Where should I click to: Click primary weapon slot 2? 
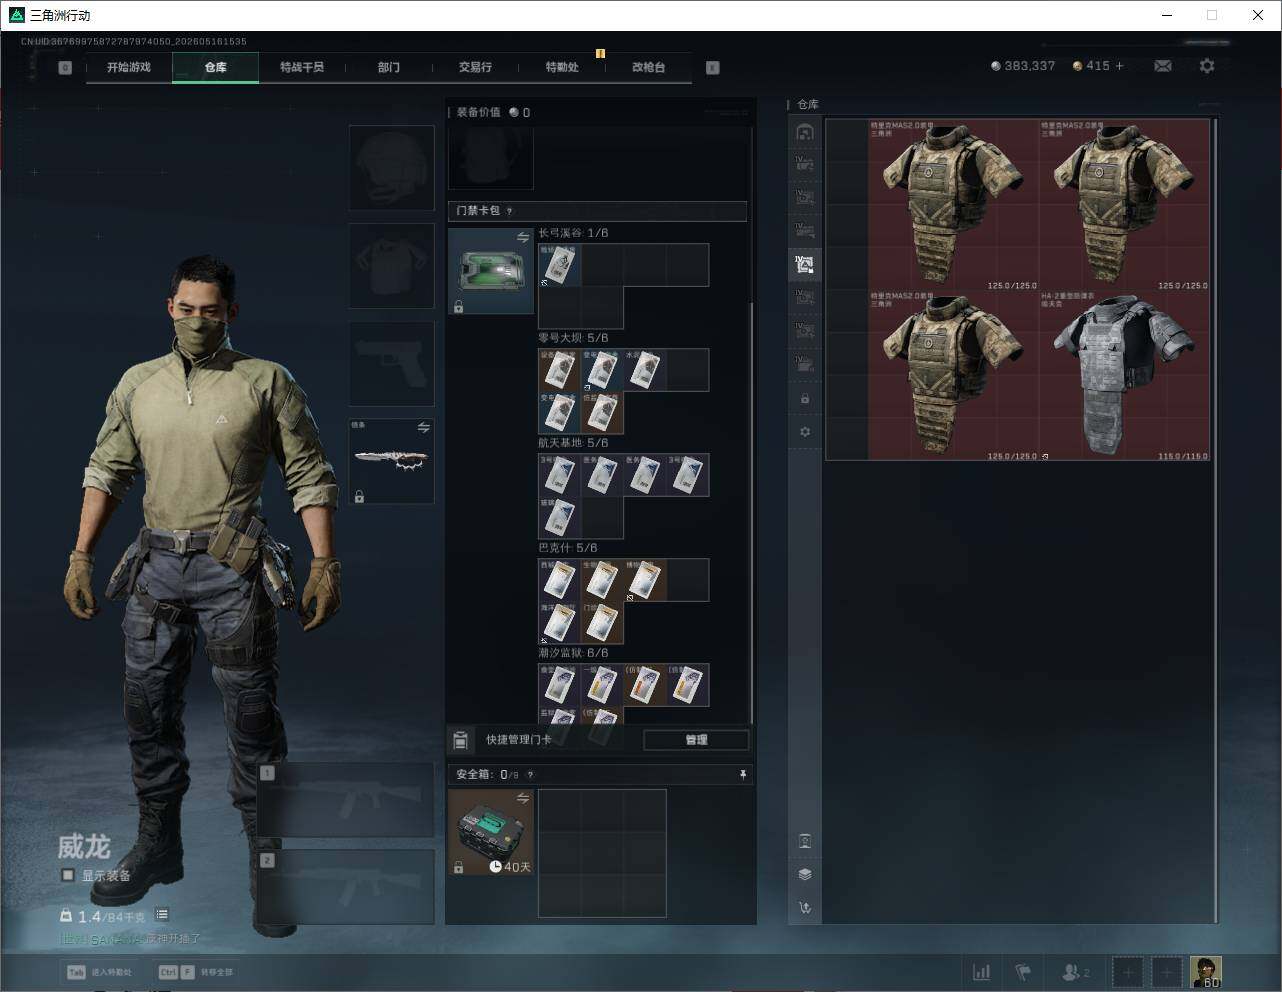coord(346,888)
